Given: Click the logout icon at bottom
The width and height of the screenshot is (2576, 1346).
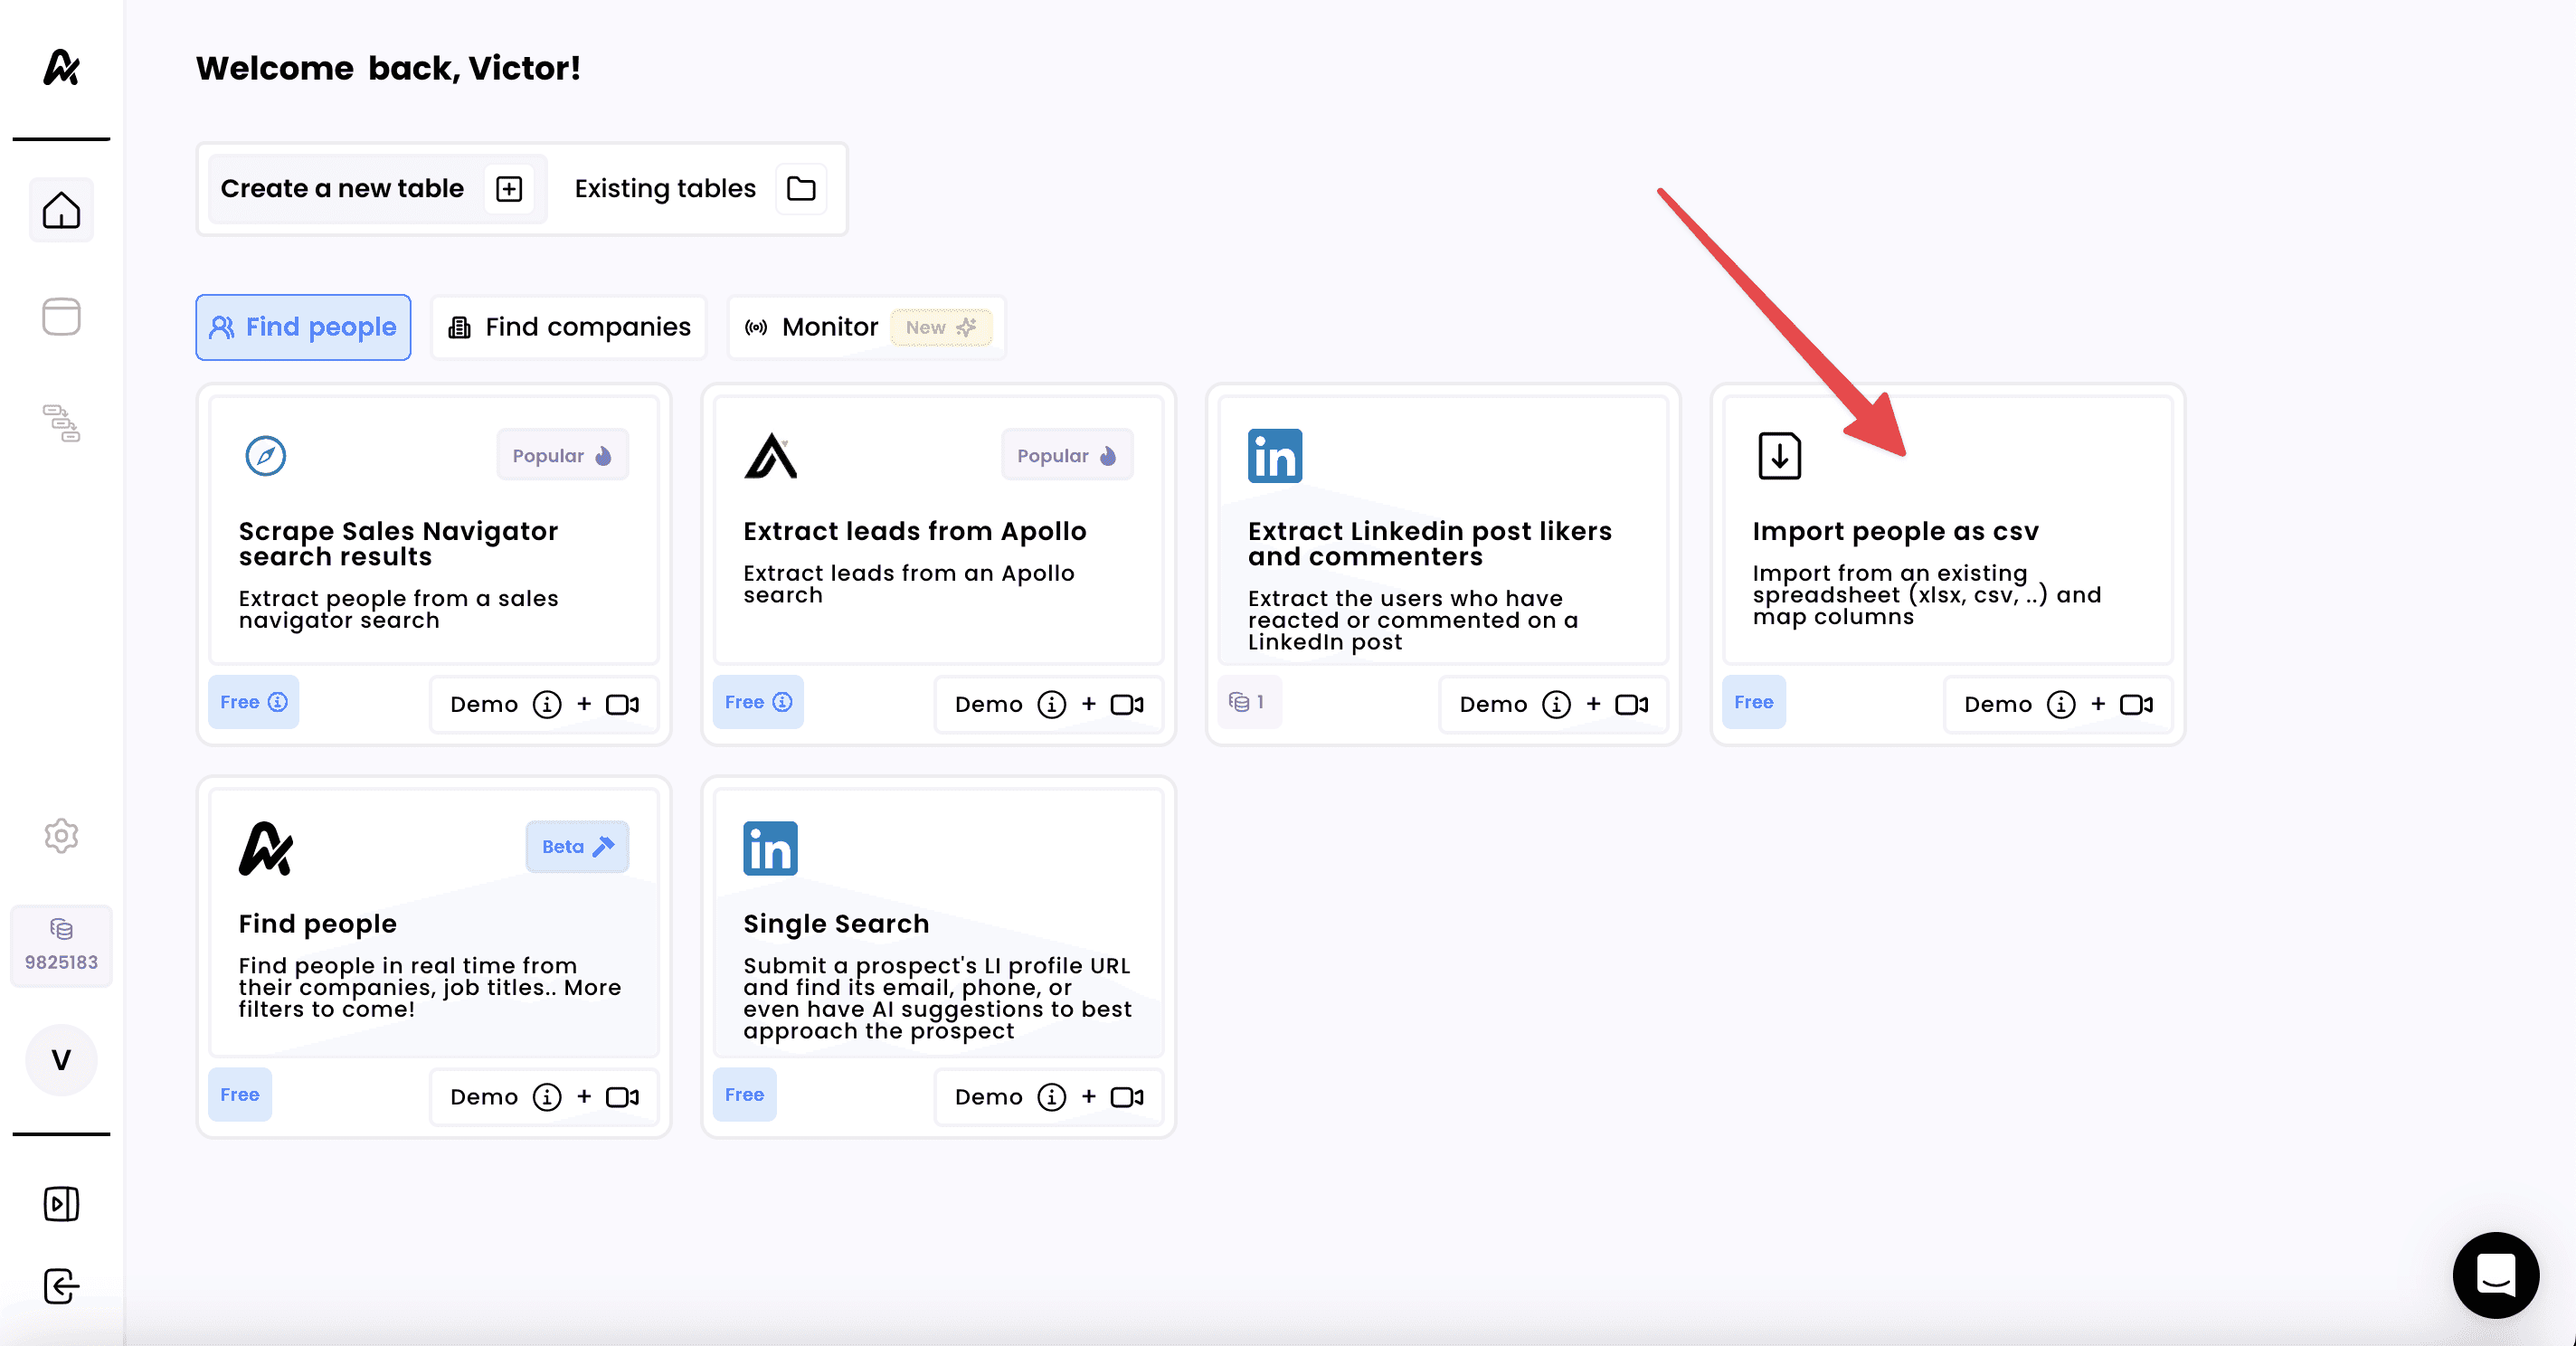Looking at the screenshot, I should (x=61, y=1286).
